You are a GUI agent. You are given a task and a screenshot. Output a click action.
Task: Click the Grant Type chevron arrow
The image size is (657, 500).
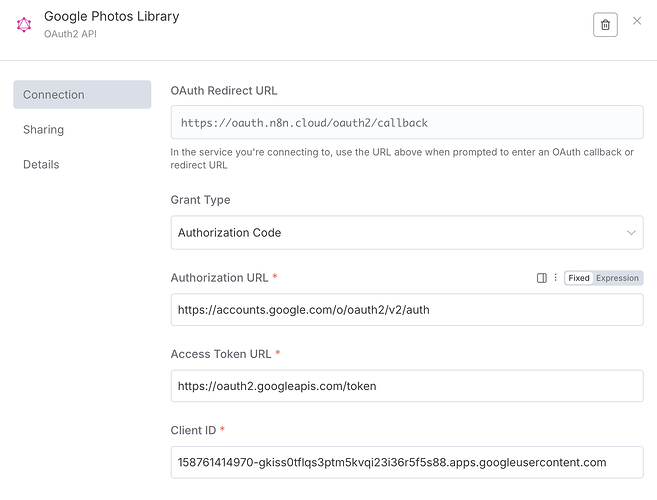point(631,233)
